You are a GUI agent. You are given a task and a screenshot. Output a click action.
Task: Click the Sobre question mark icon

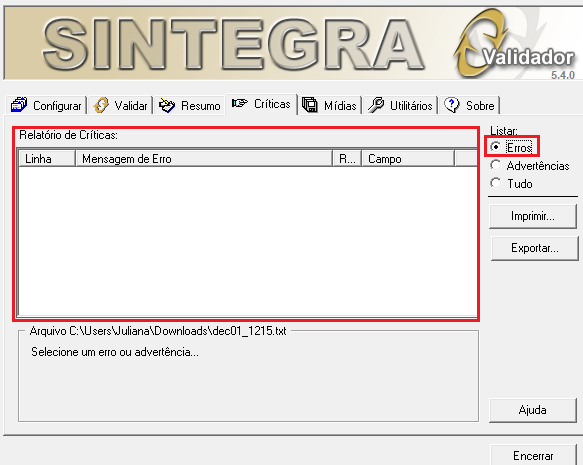tap(452, 105)
